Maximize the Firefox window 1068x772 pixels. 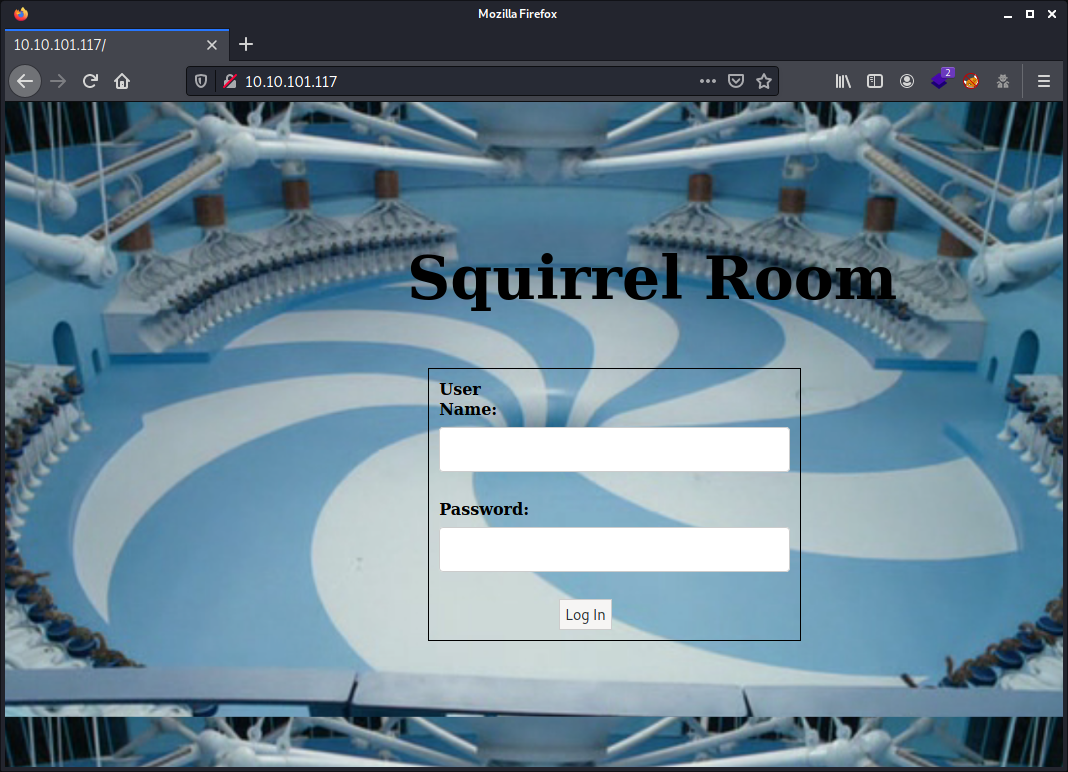[1030, 14]
